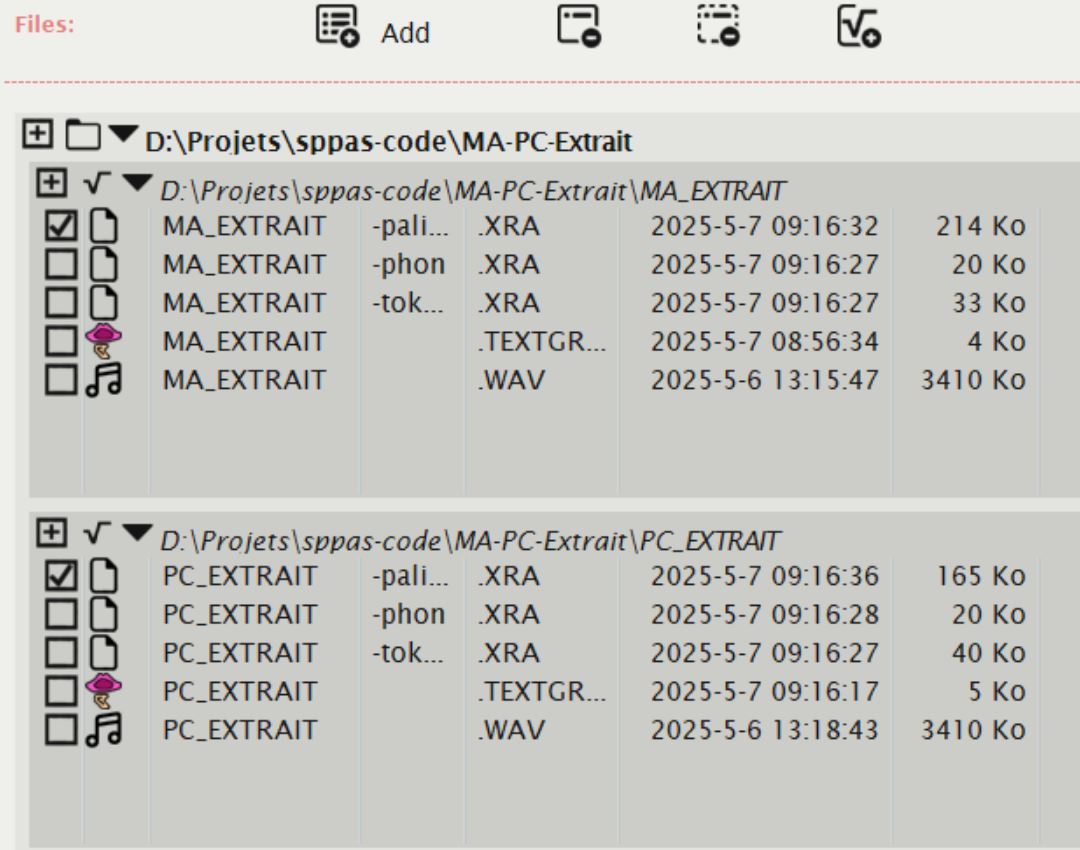Click the Add files button
Image resolution: width=1080 pixels, height=850 pixels.
tap(373, 28)
